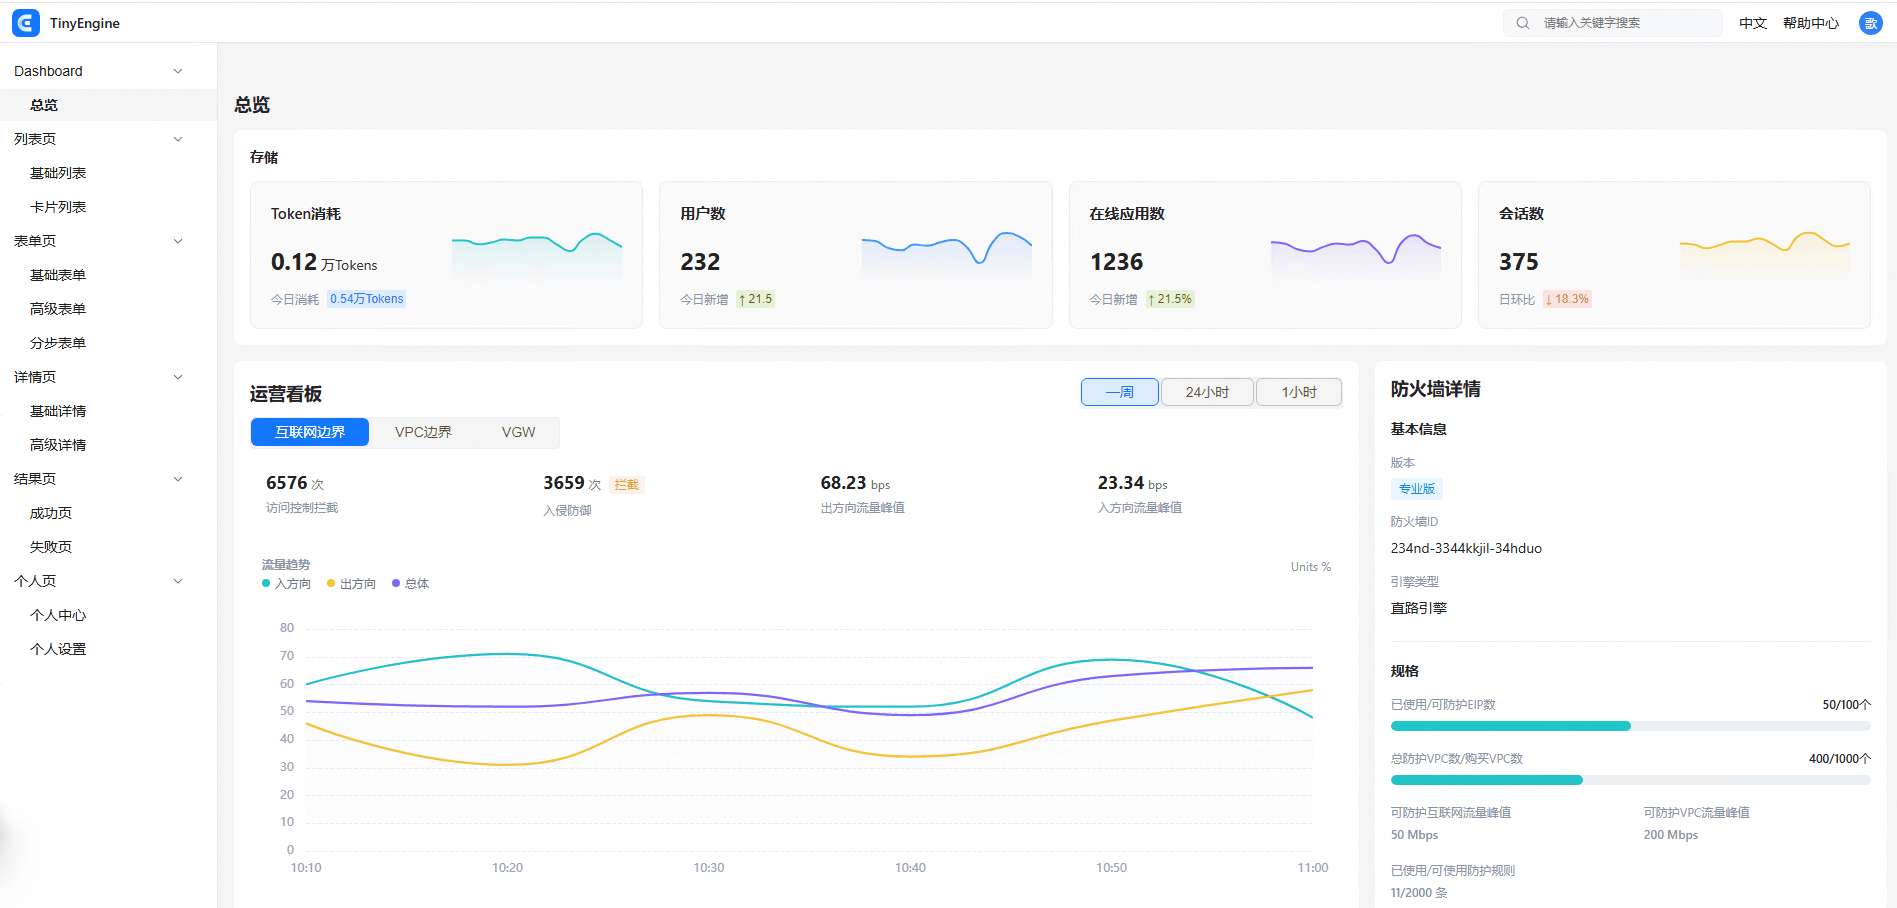Toggle the 出方向 legend series
This screenshot has height=908, width=1897.
pos(352,584)
